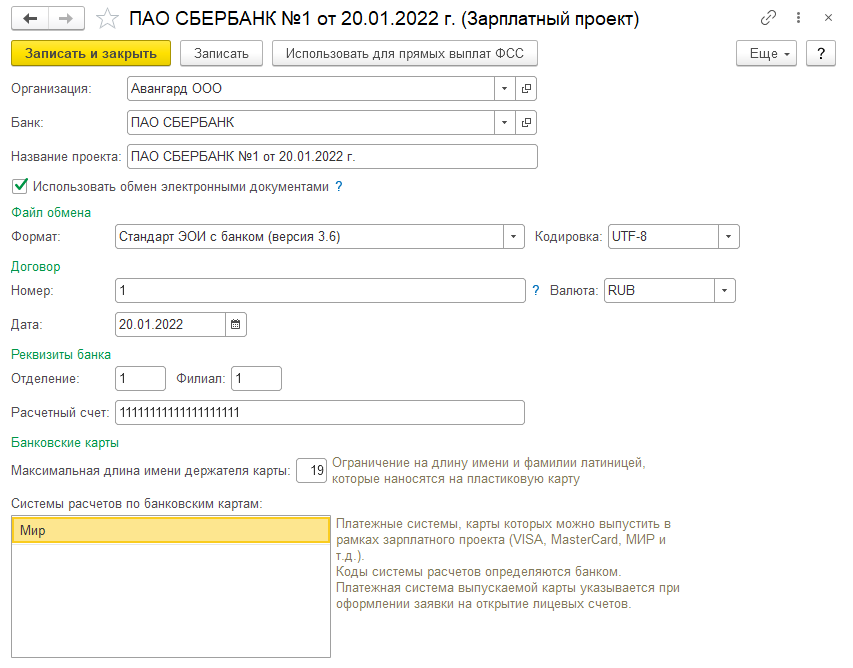Open the Организация record with open icon

pyautogui.click(x=527, y=89)
